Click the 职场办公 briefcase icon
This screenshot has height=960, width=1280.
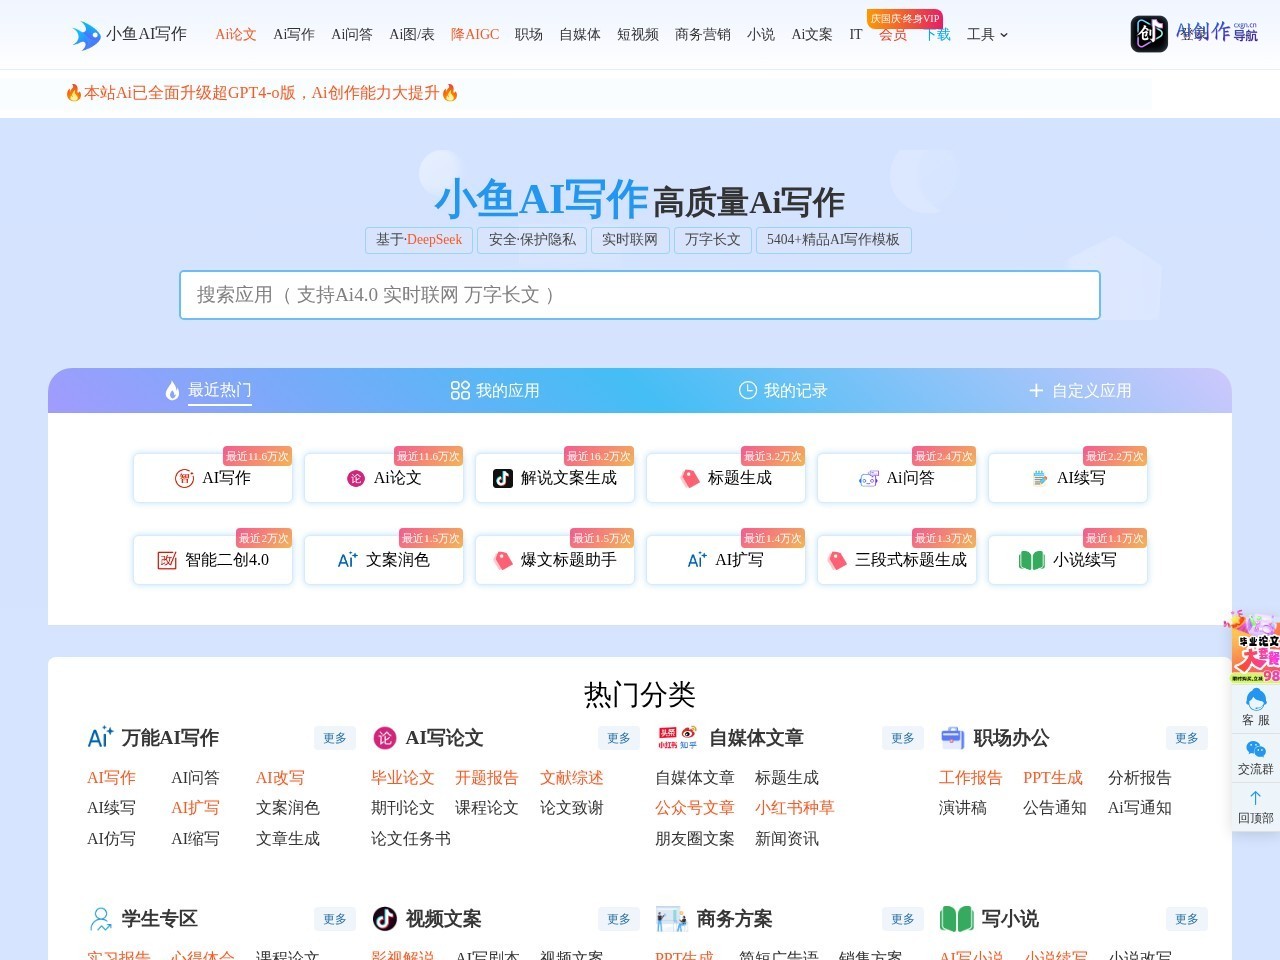(x=952, y=738)
